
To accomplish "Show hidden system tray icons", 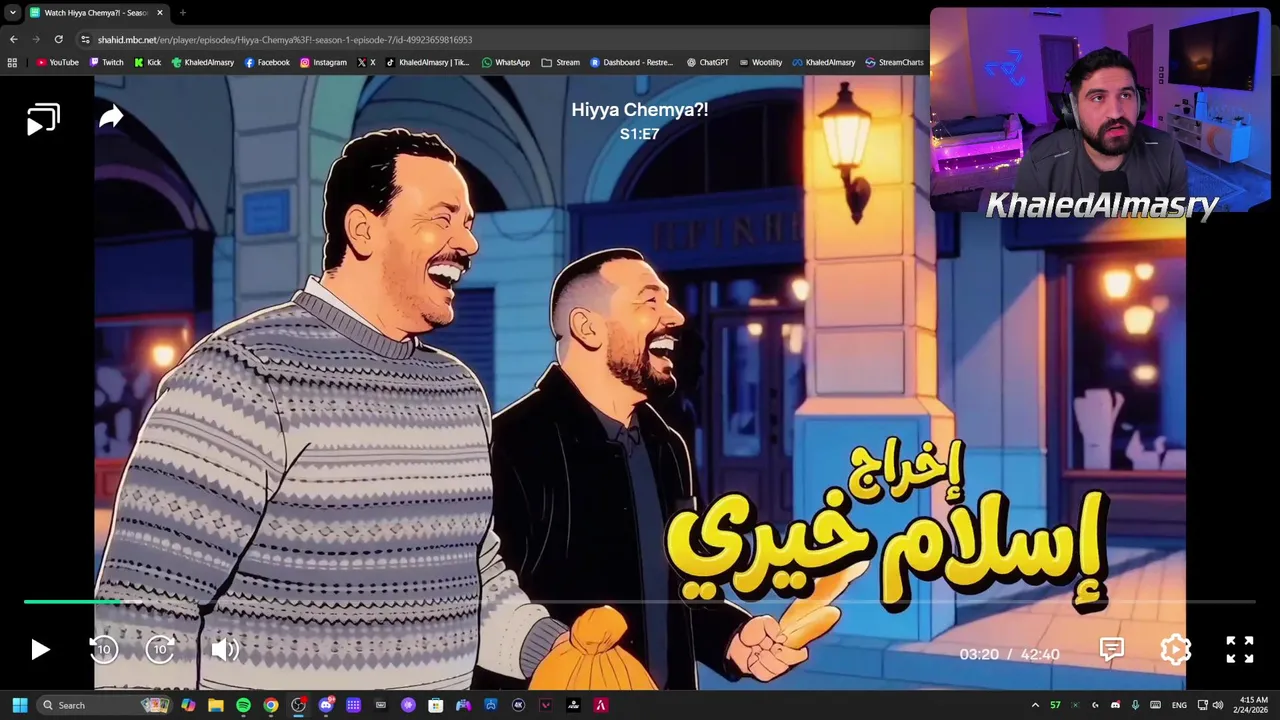I will point(1035,705).
